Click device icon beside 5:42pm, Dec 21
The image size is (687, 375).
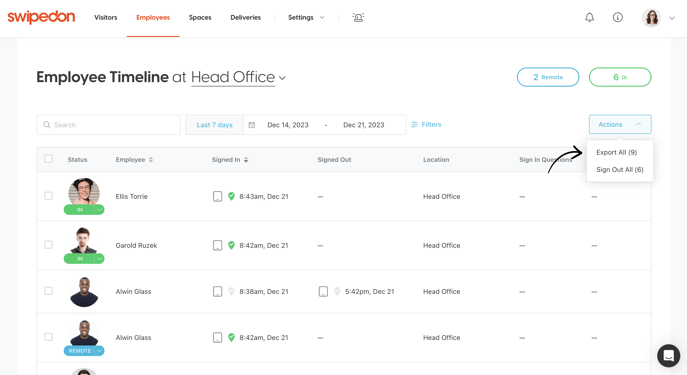pos(323,291)
